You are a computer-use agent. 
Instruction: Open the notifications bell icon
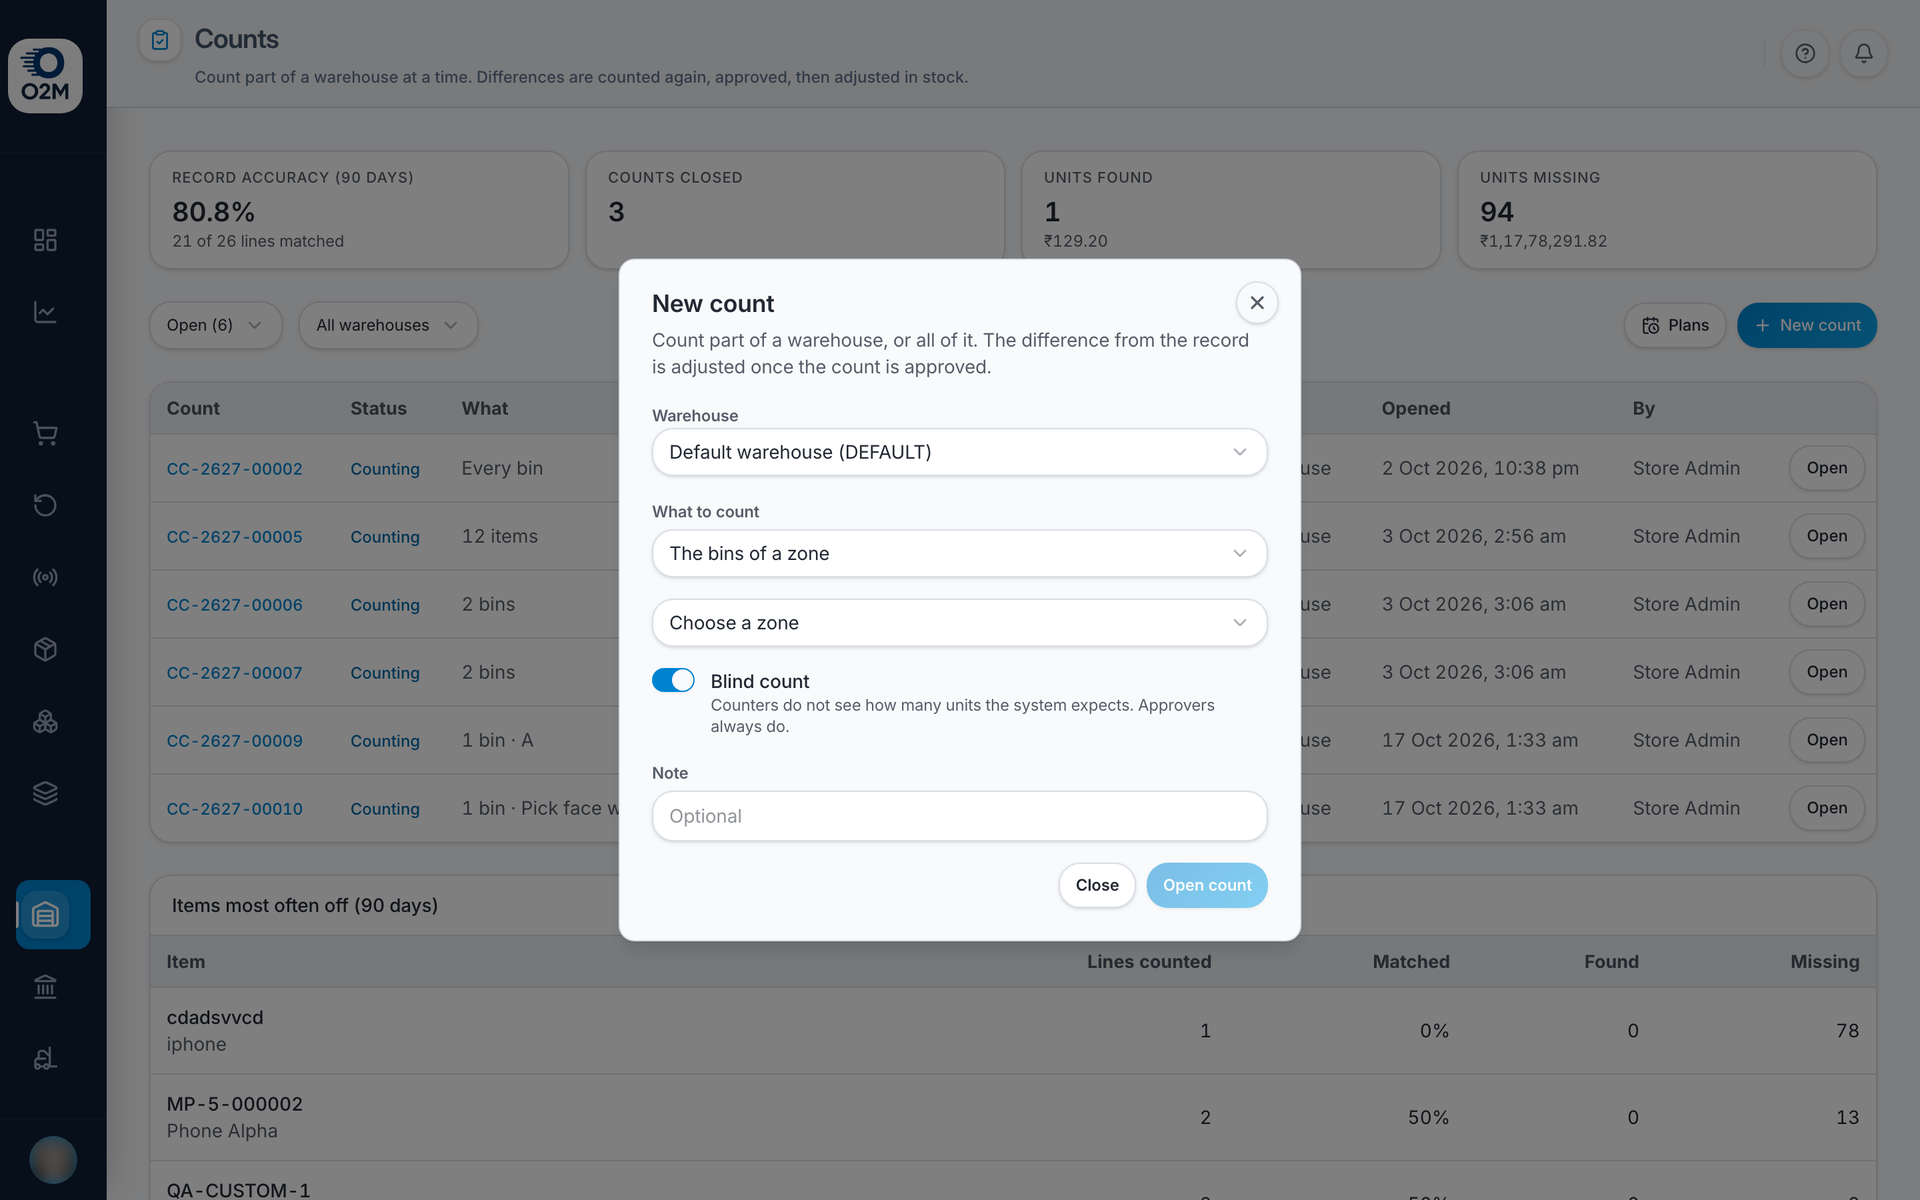tap(1864, 53)
